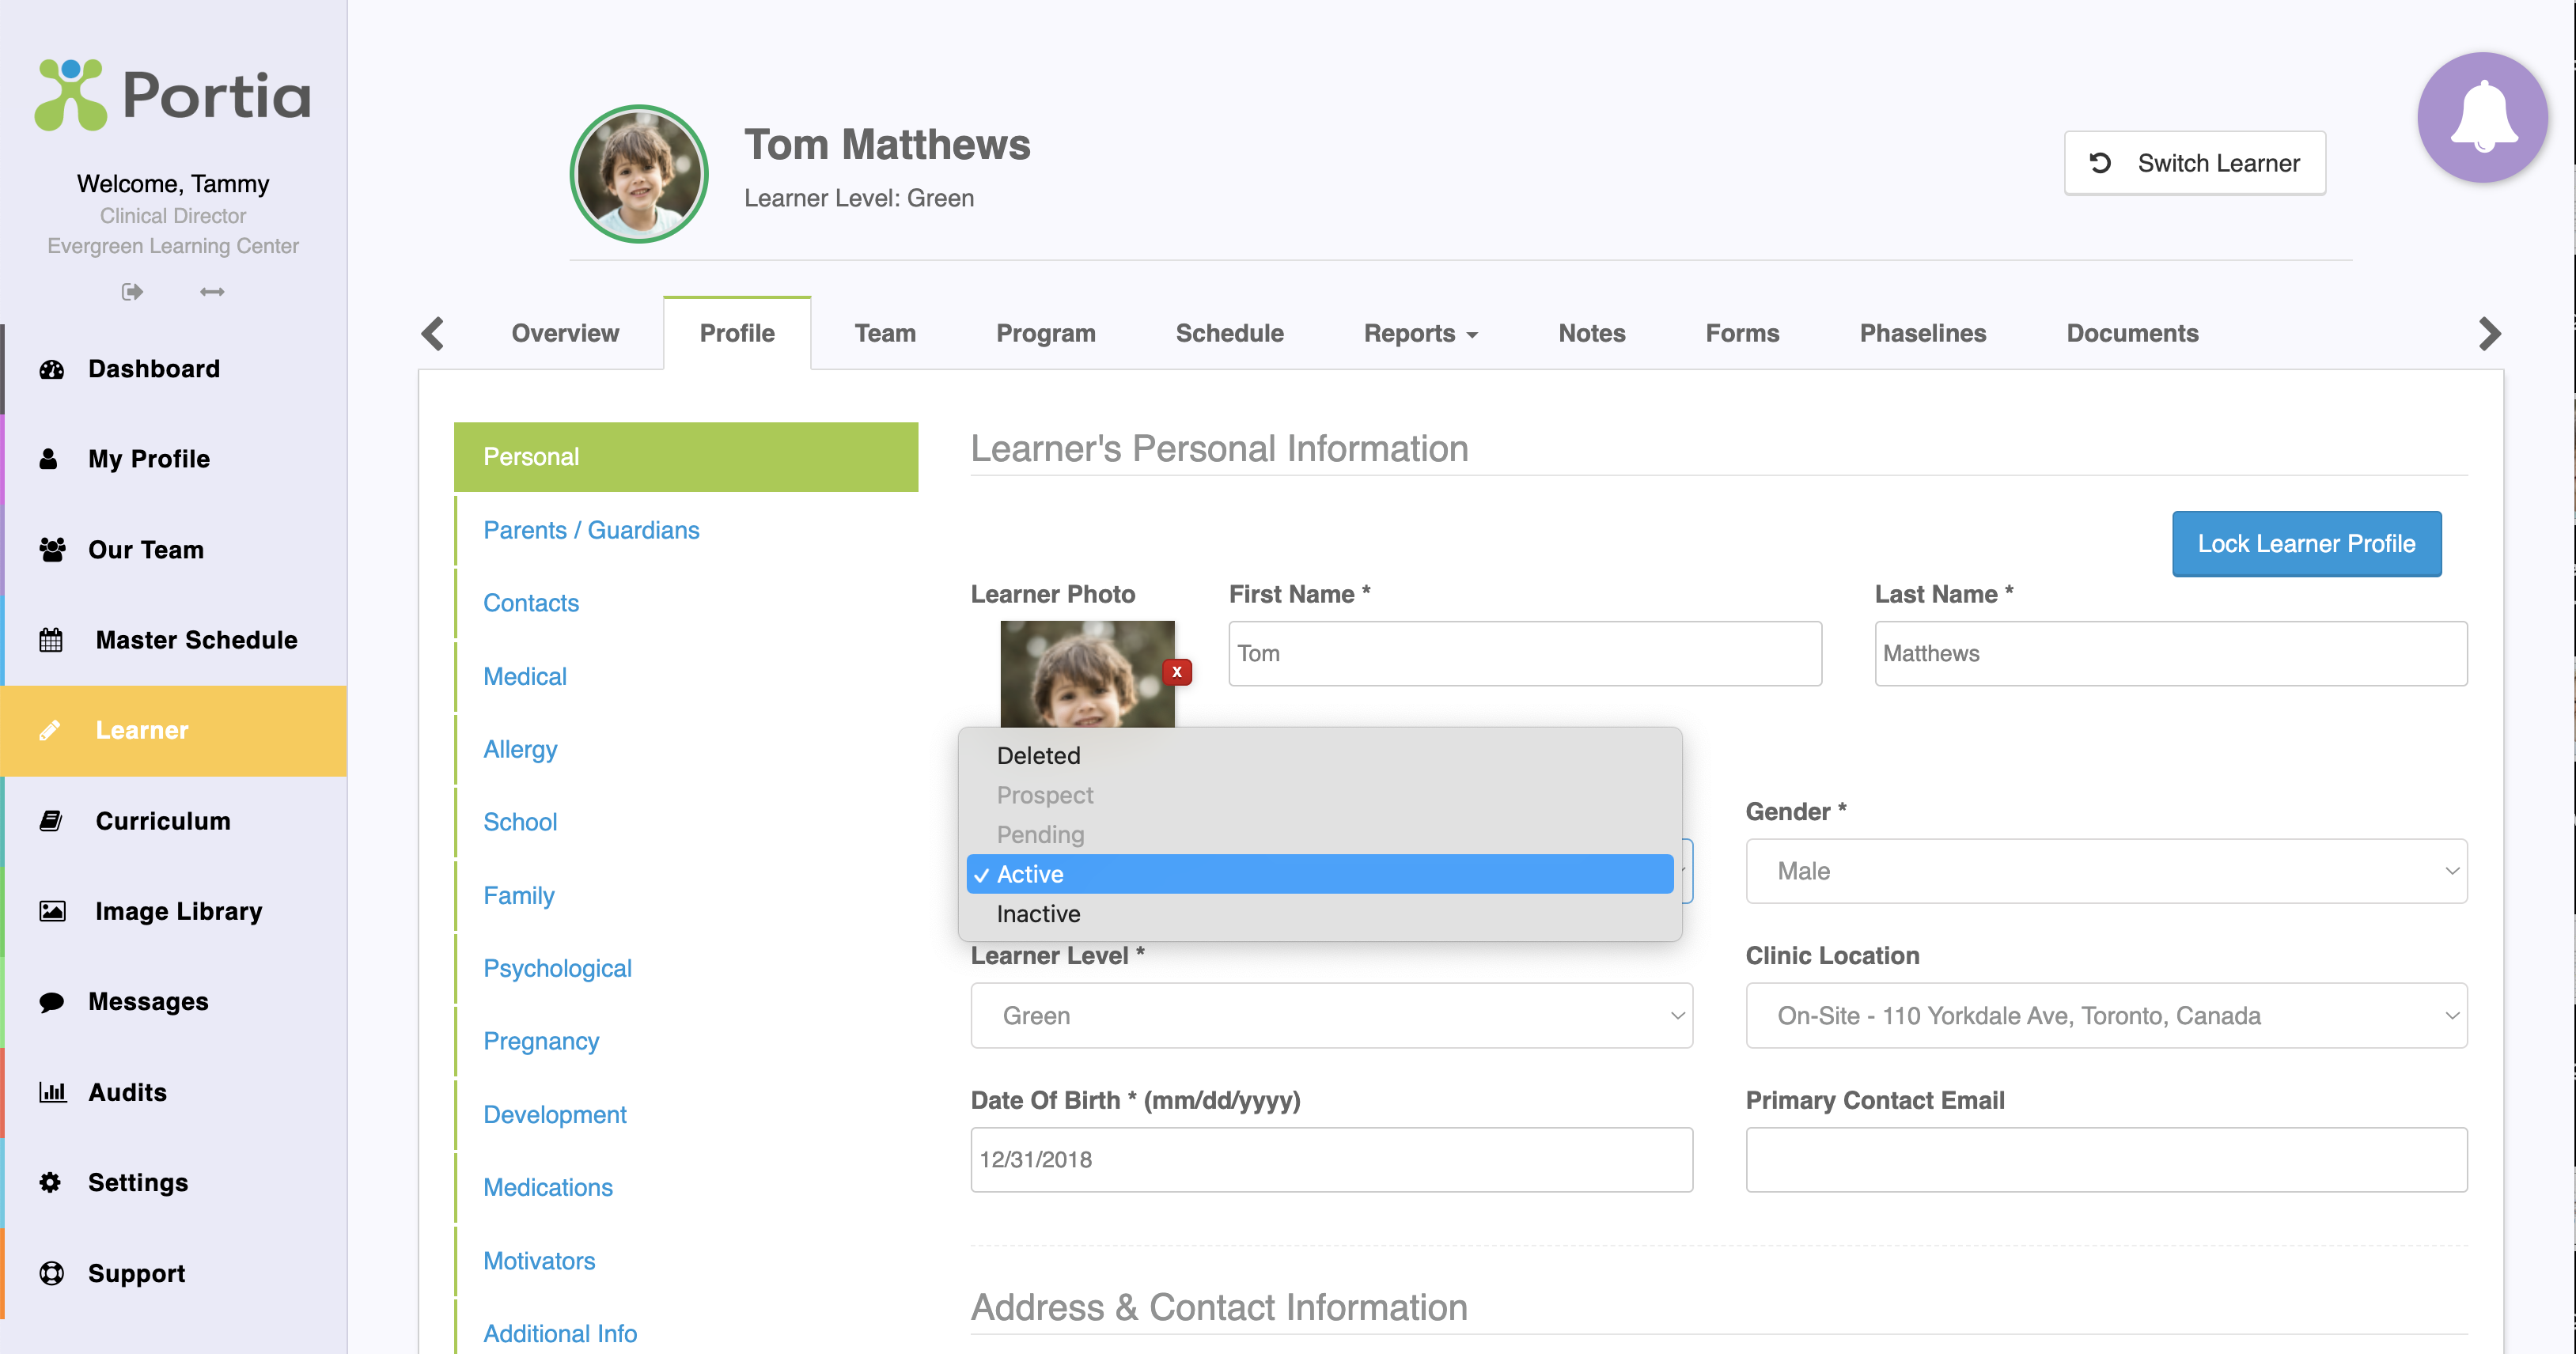Switch to the Team tab
This screenshot has height=1354, width=2576.
tap(884, 333)
